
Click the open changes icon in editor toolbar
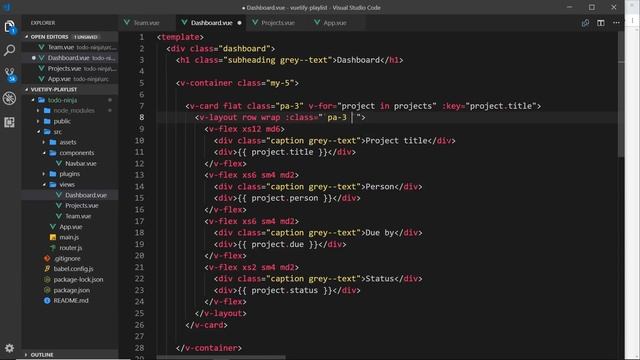(585, 23)
